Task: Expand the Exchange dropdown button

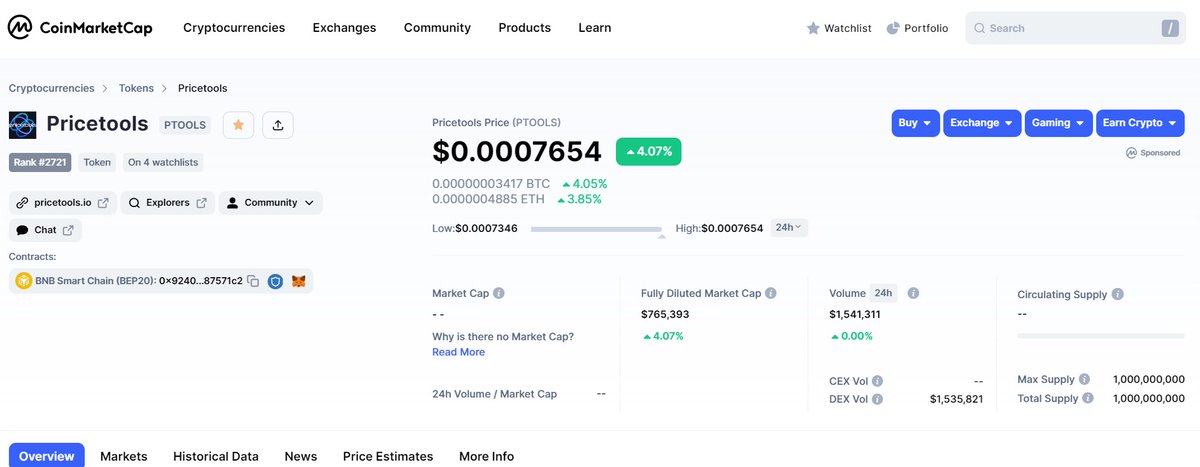Action: (x=982, y=123)
